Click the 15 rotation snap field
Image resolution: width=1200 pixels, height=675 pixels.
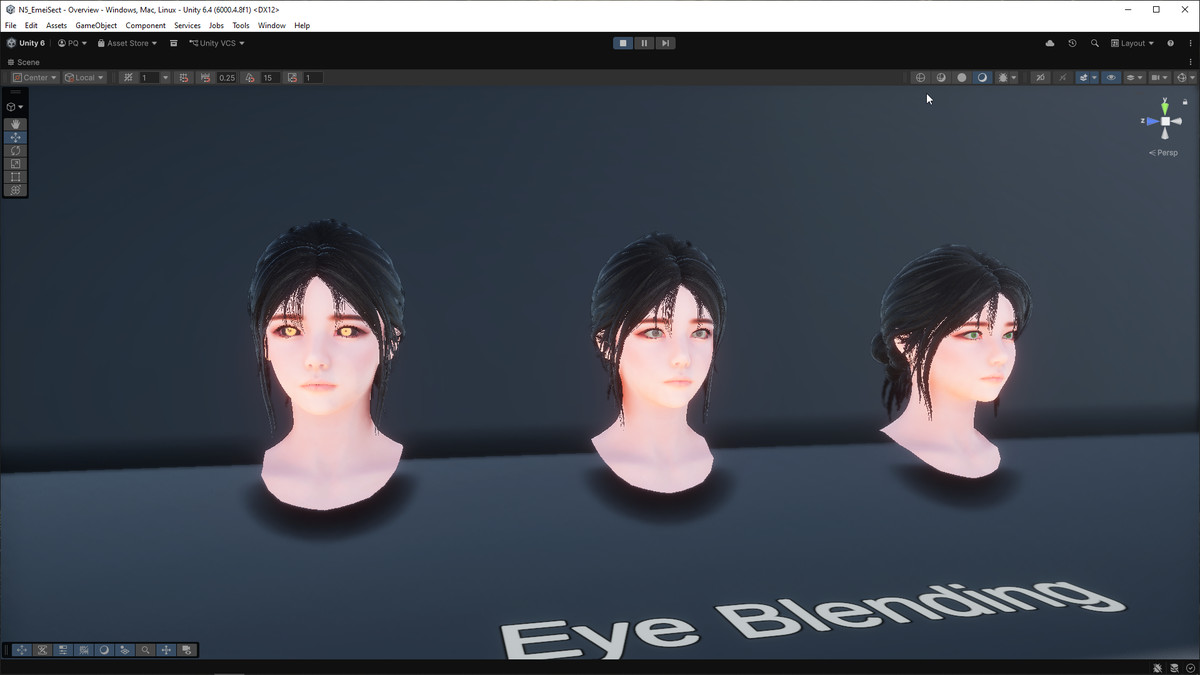pos(270,77)
